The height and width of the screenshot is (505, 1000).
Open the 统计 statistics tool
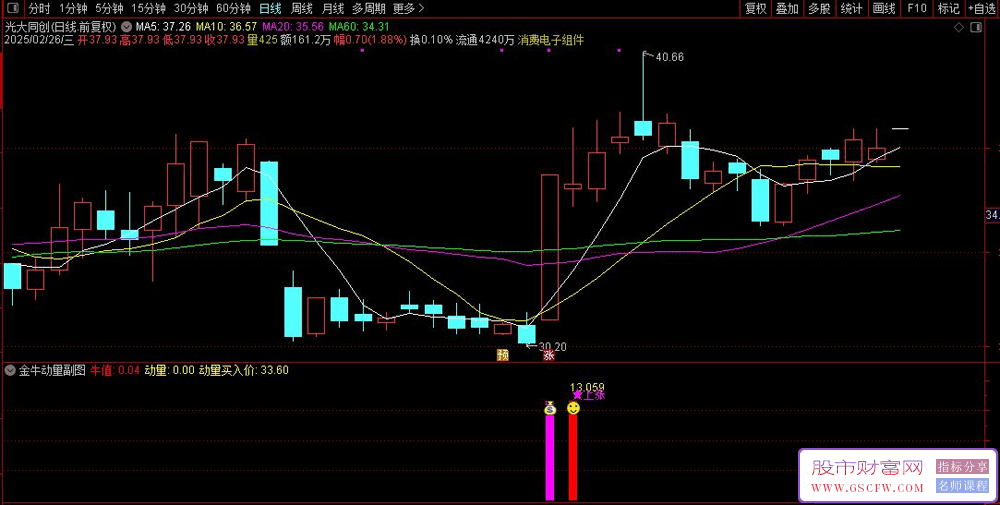(851, 8)
